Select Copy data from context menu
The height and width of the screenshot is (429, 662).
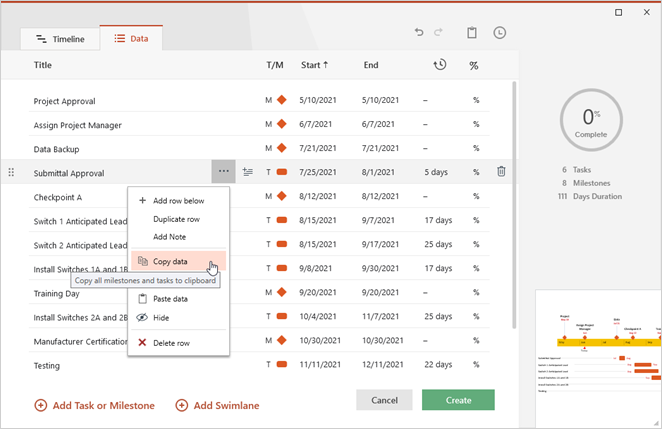coord(169,261)
